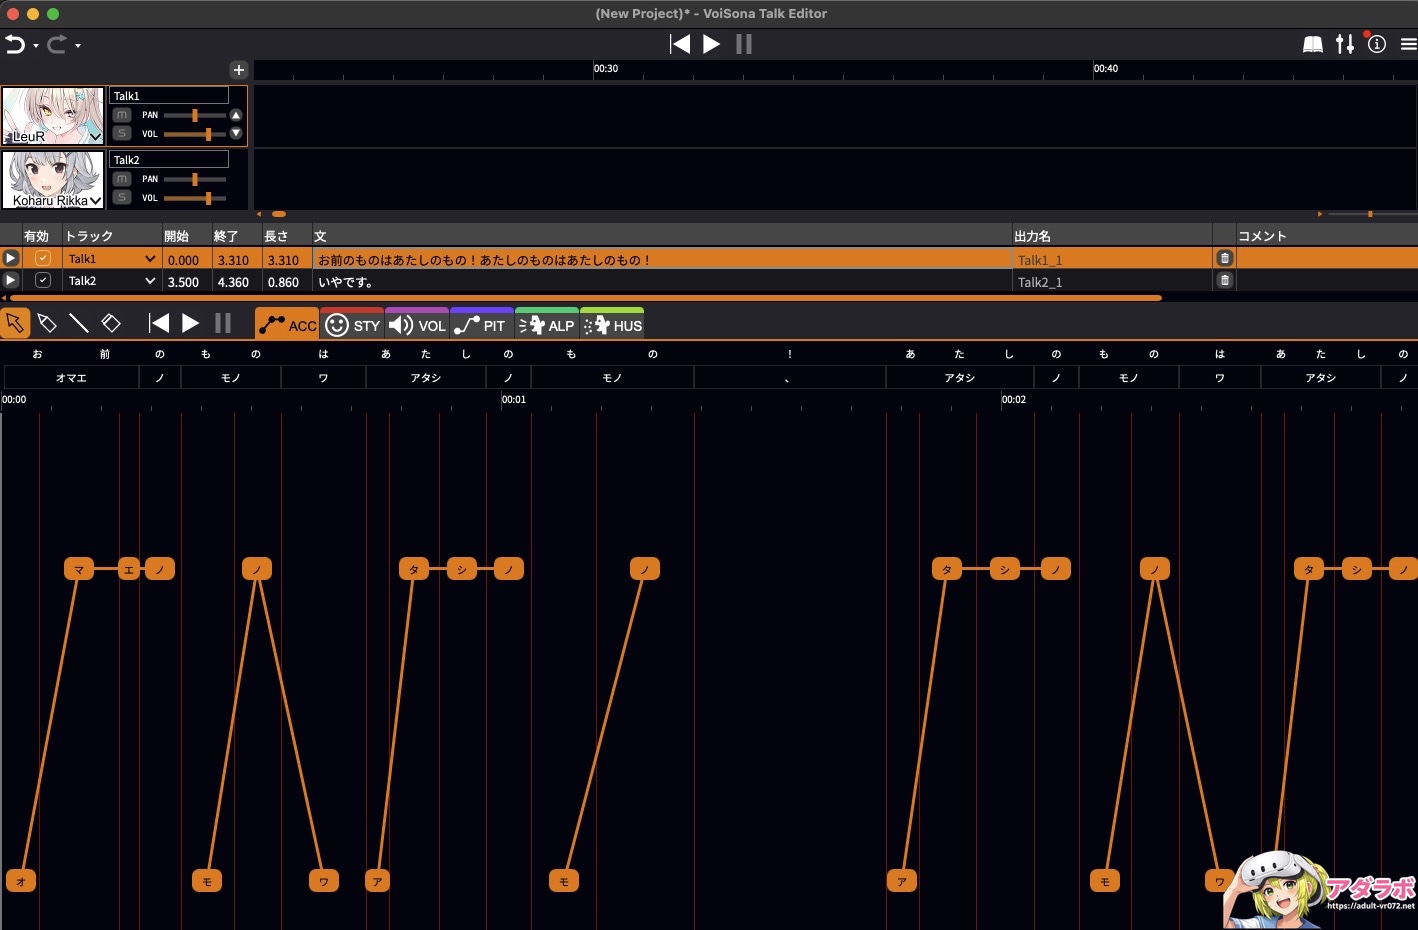The height and width of the screenshot is (930, 1418).
Task: Open the Koharu Rikka voice dropdown
Action: [x=95, y=200]
